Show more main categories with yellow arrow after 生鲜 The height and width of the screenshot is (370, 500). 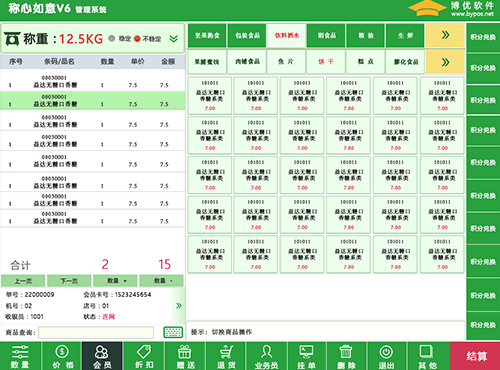[445, 35]
